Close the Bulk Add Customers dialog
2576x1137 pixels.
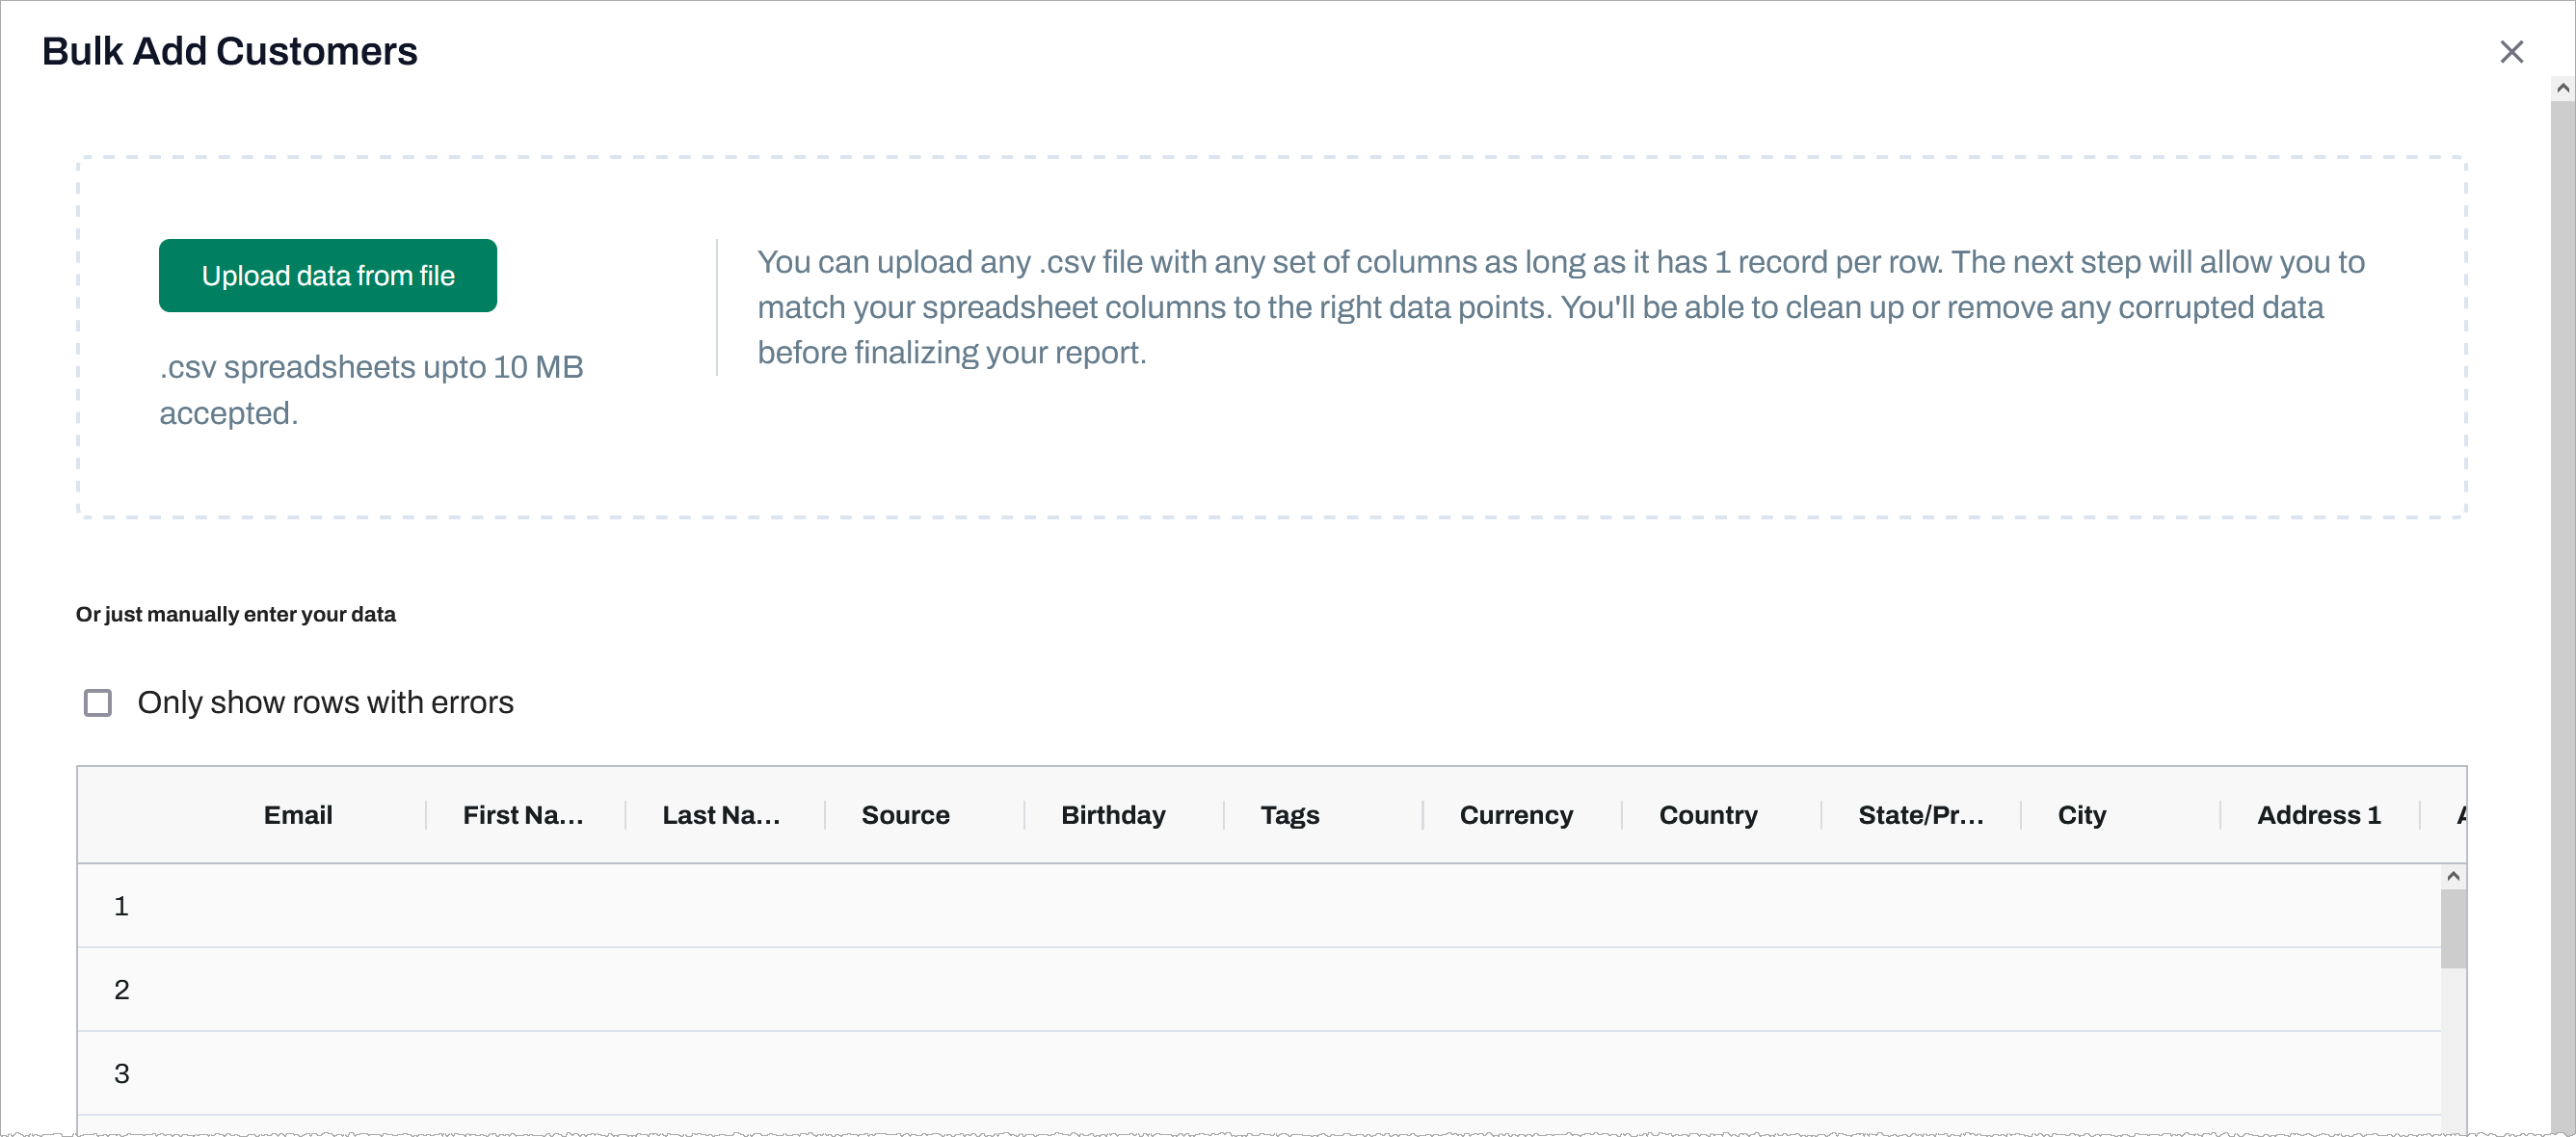[2512, 51]
